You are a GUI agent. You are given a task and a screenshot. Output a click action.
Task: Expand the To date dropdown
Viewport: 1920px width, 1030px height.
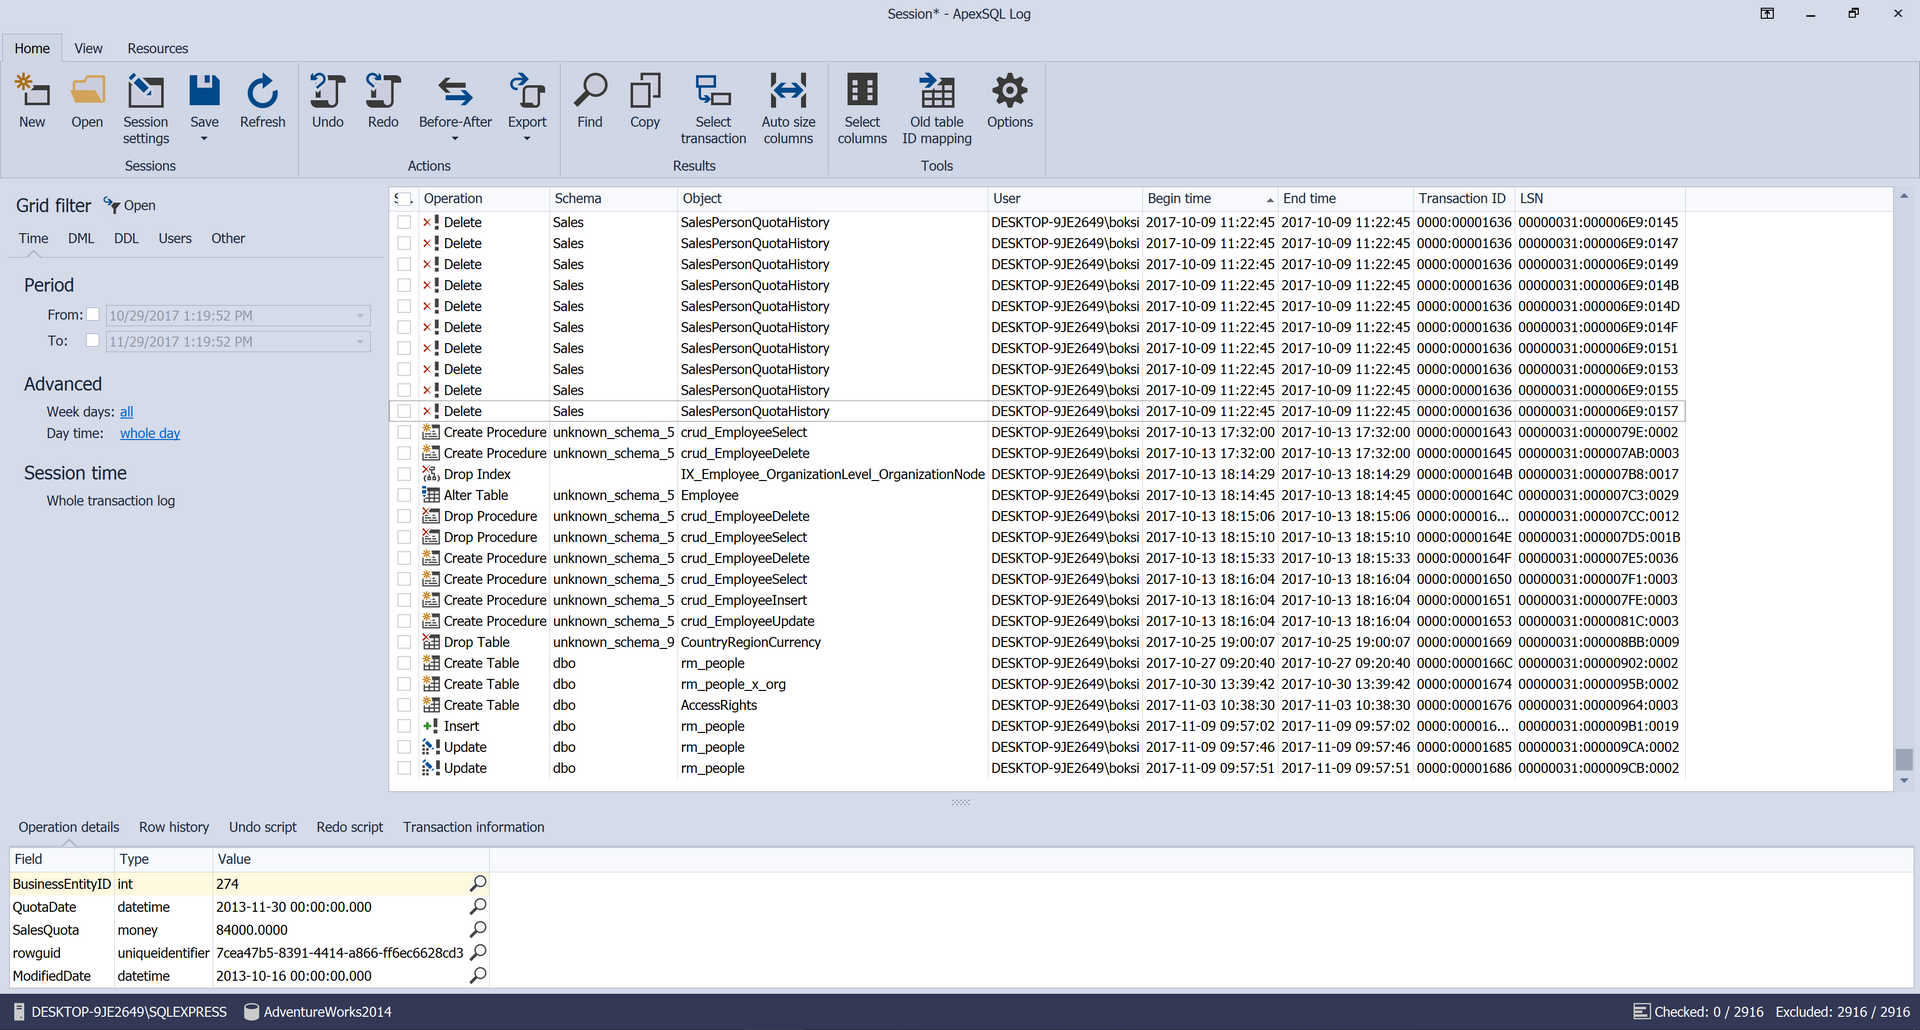point(360,341)
